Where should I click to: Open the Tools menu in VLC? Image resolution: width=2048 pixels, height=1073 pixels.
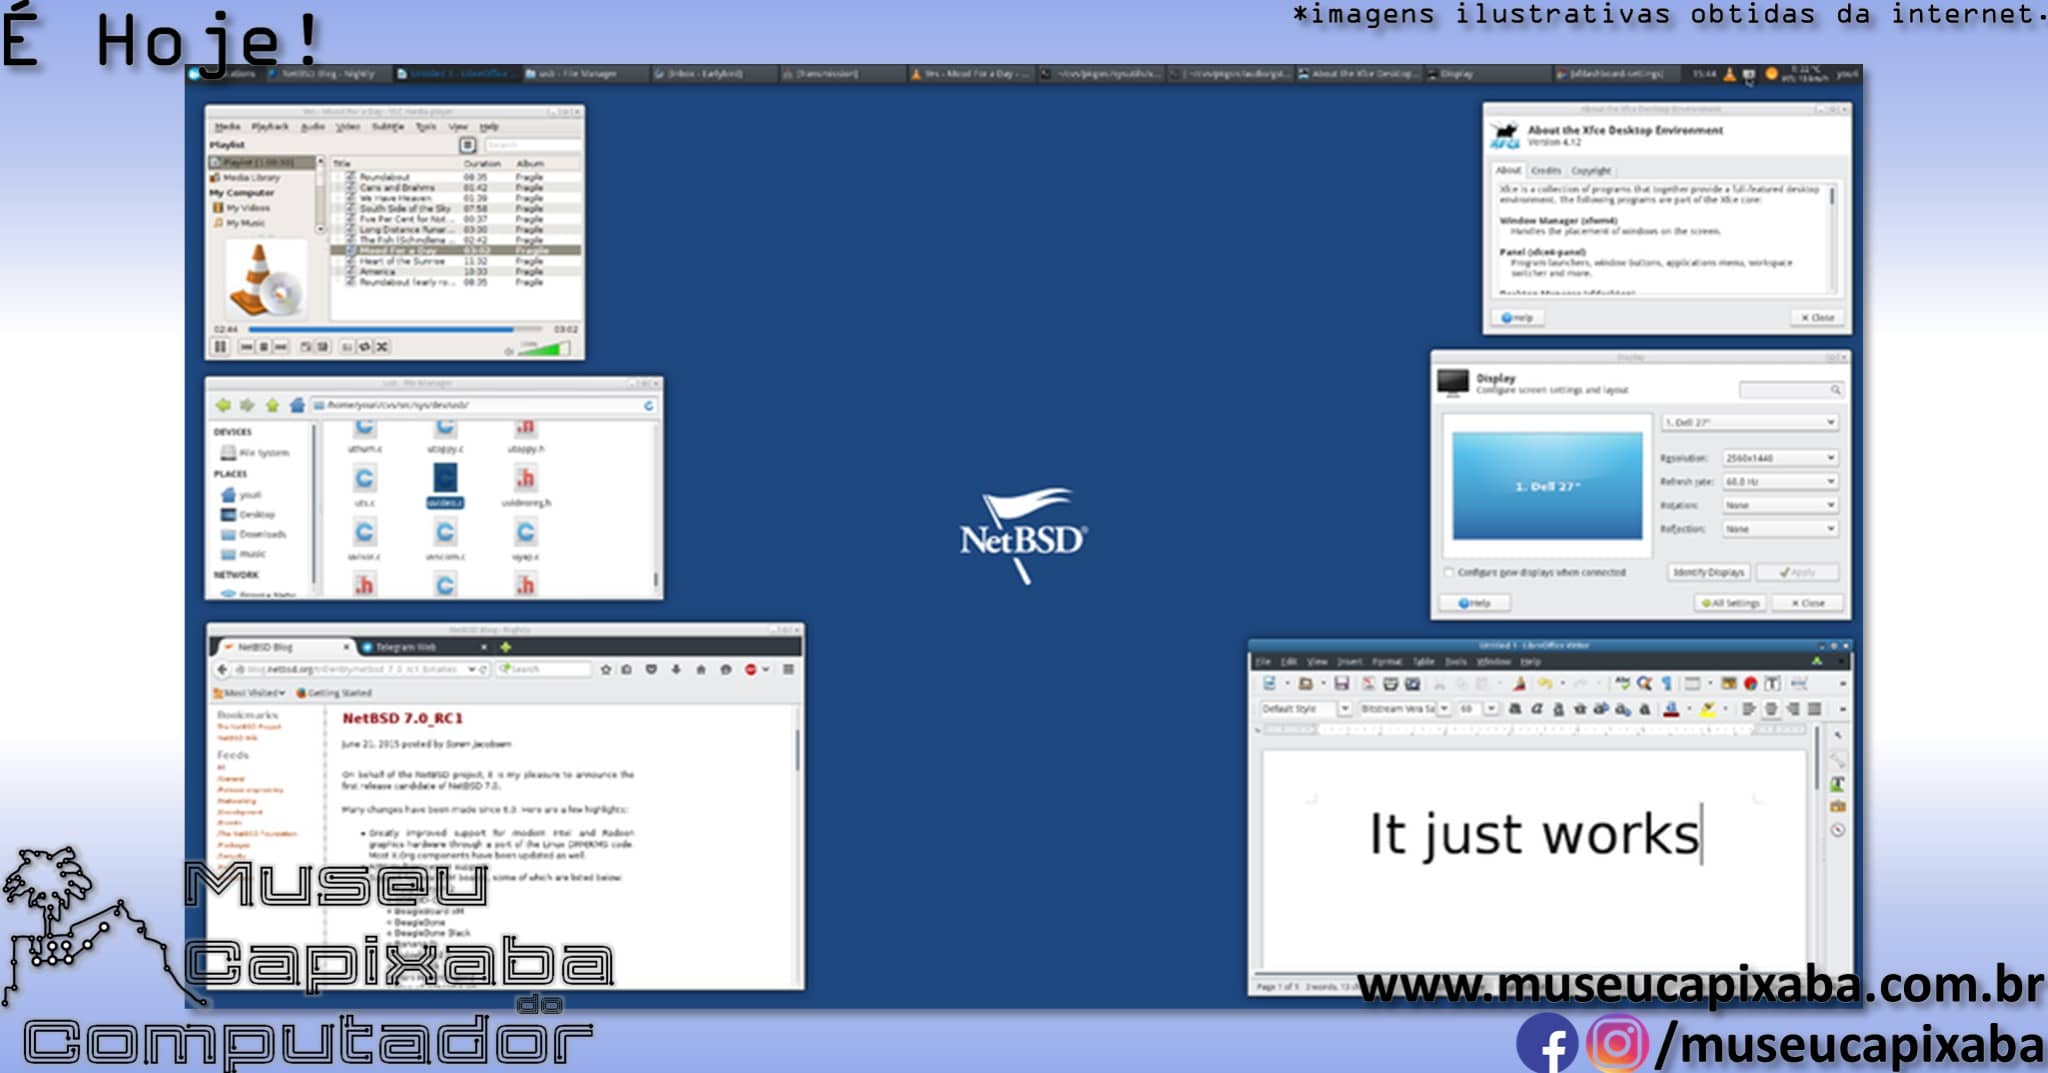point(426,127)
